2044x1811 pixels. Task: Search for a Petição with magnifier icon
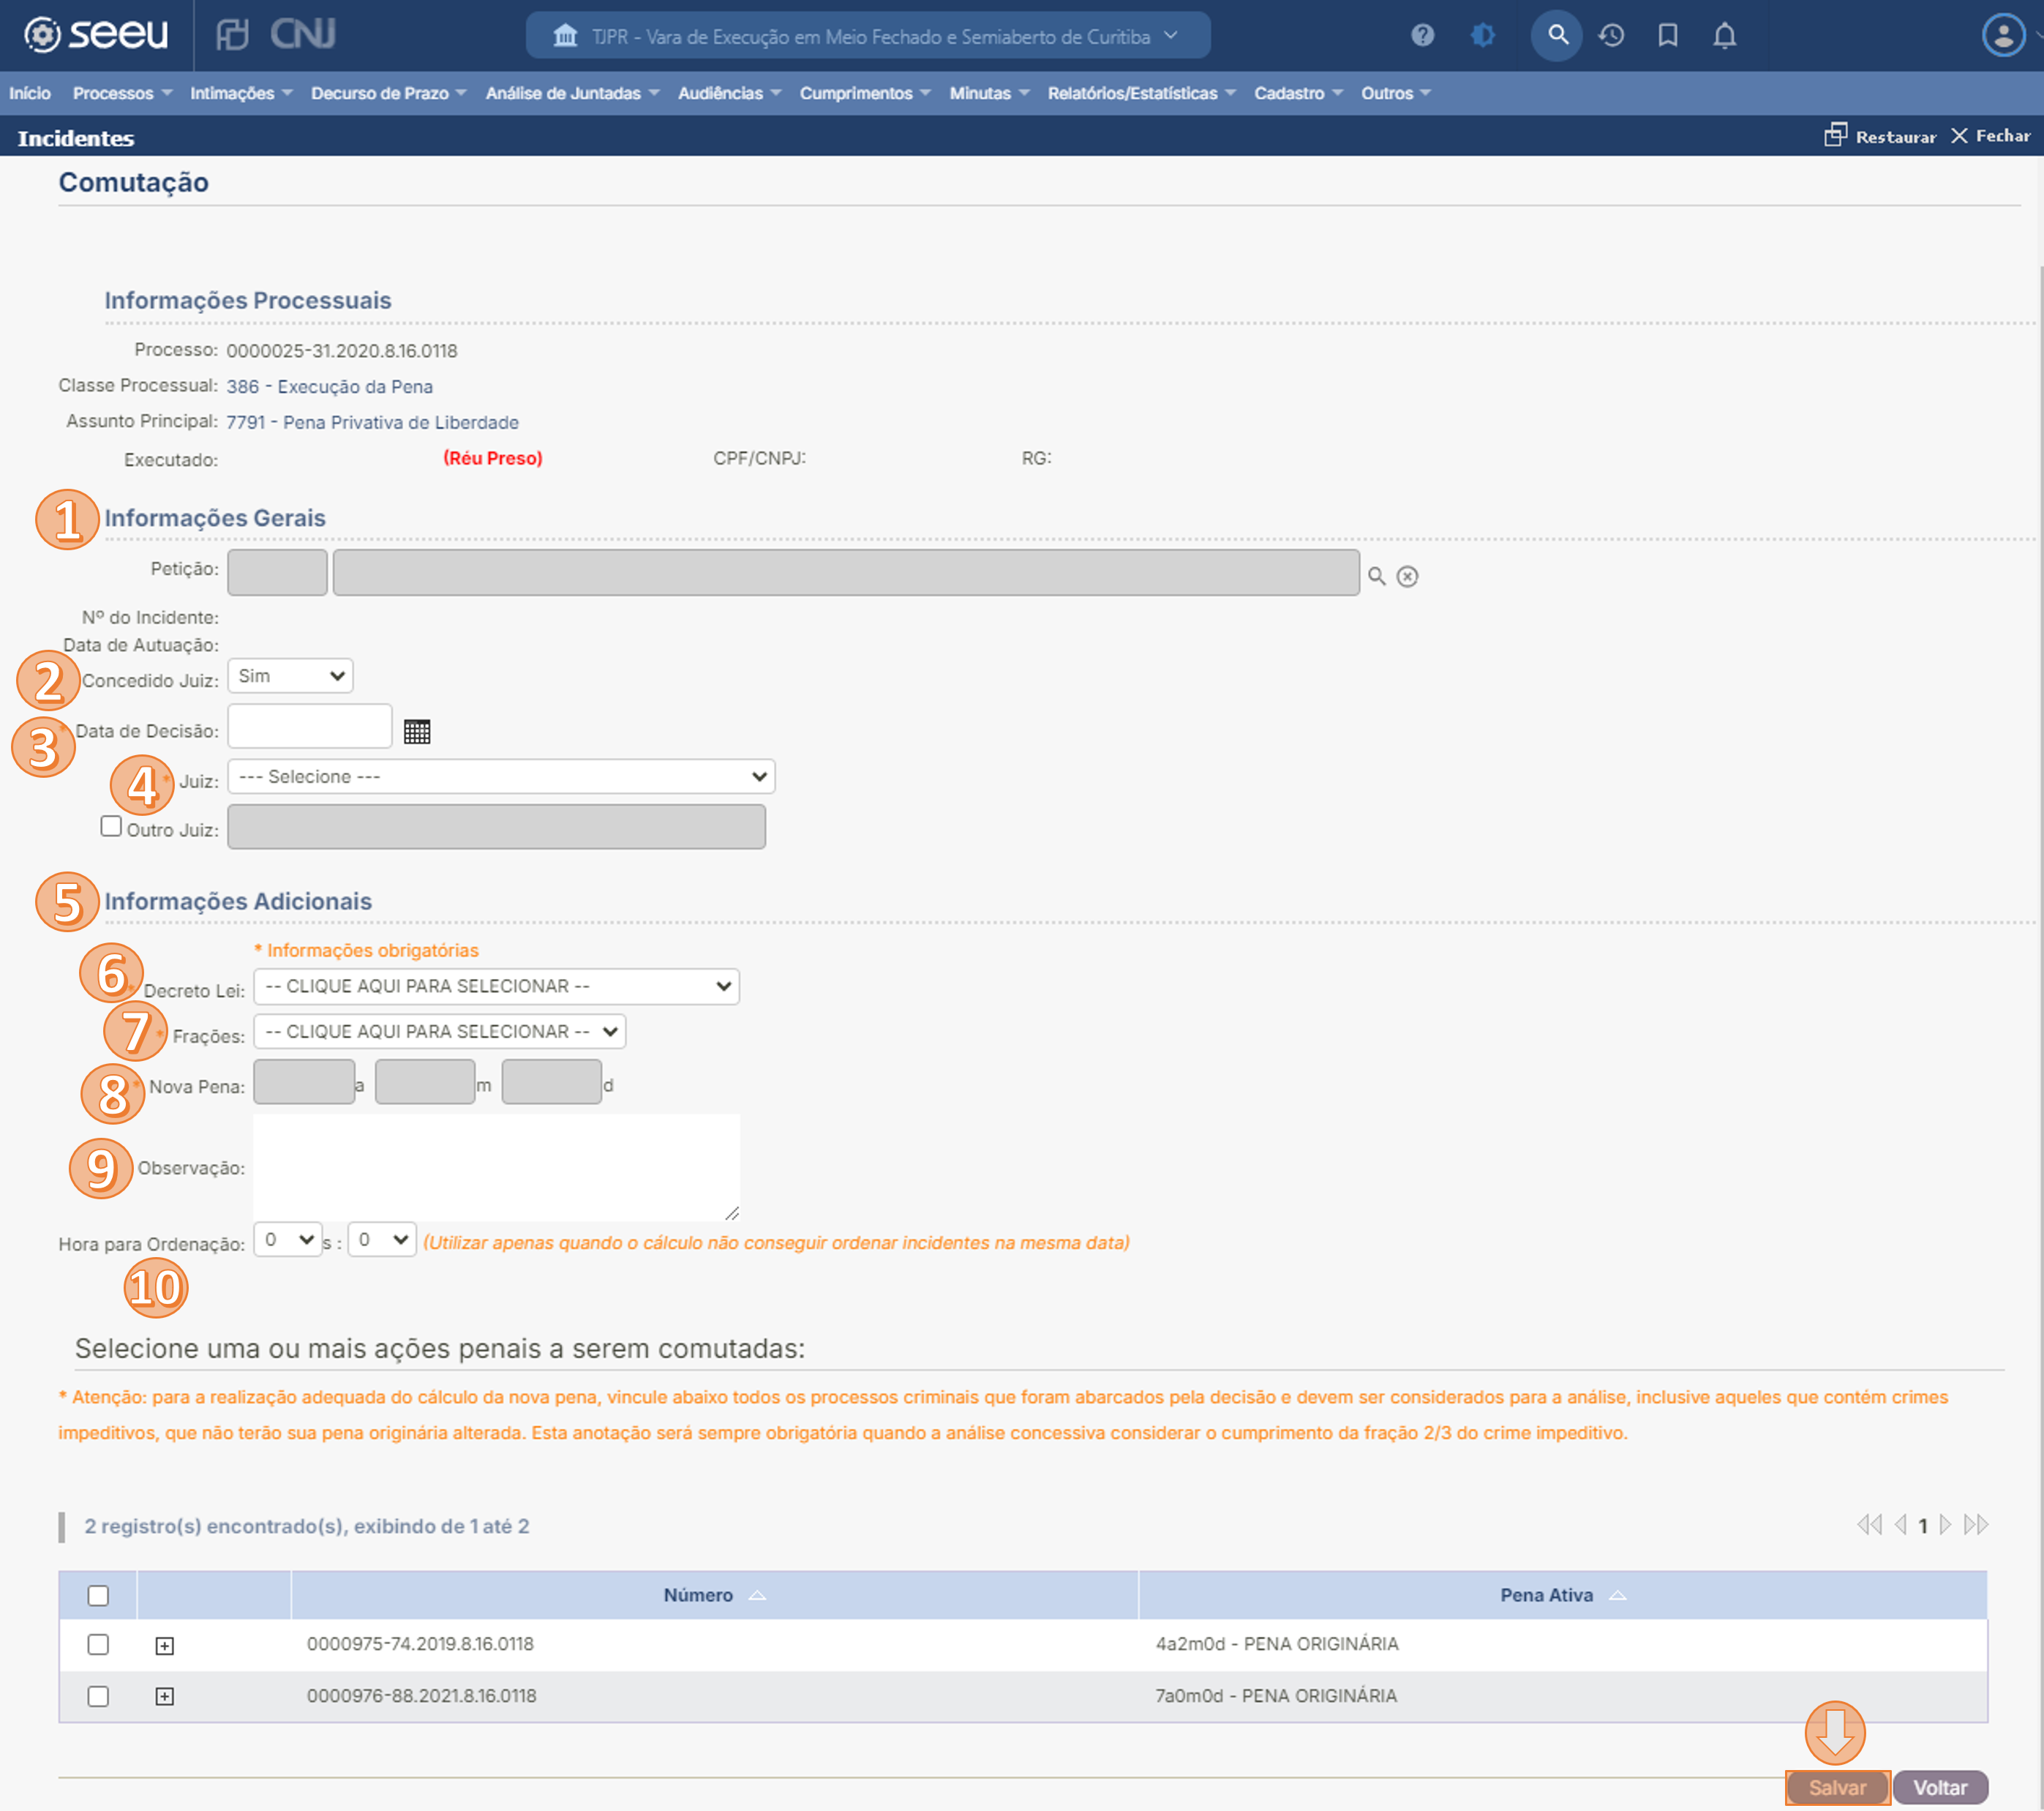coord(1376,576)
